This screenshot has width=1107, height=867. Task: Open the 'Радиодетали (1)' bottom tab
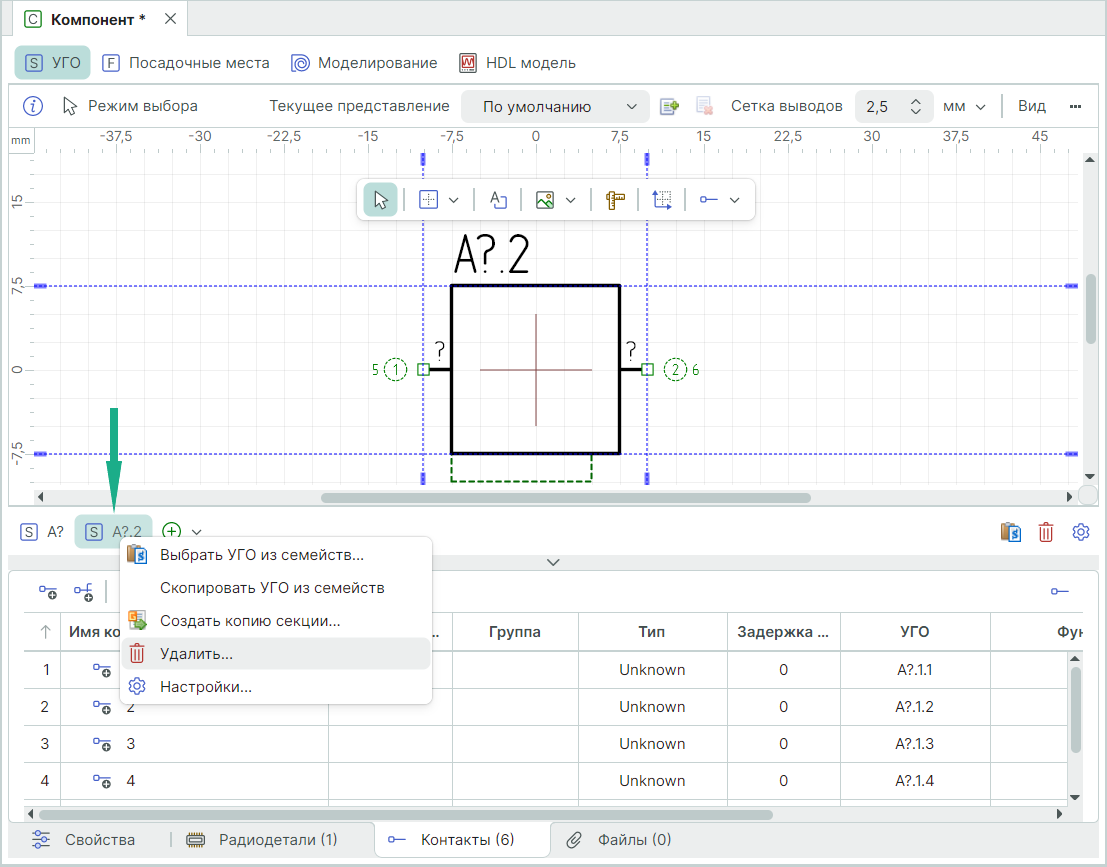(264, 840)
